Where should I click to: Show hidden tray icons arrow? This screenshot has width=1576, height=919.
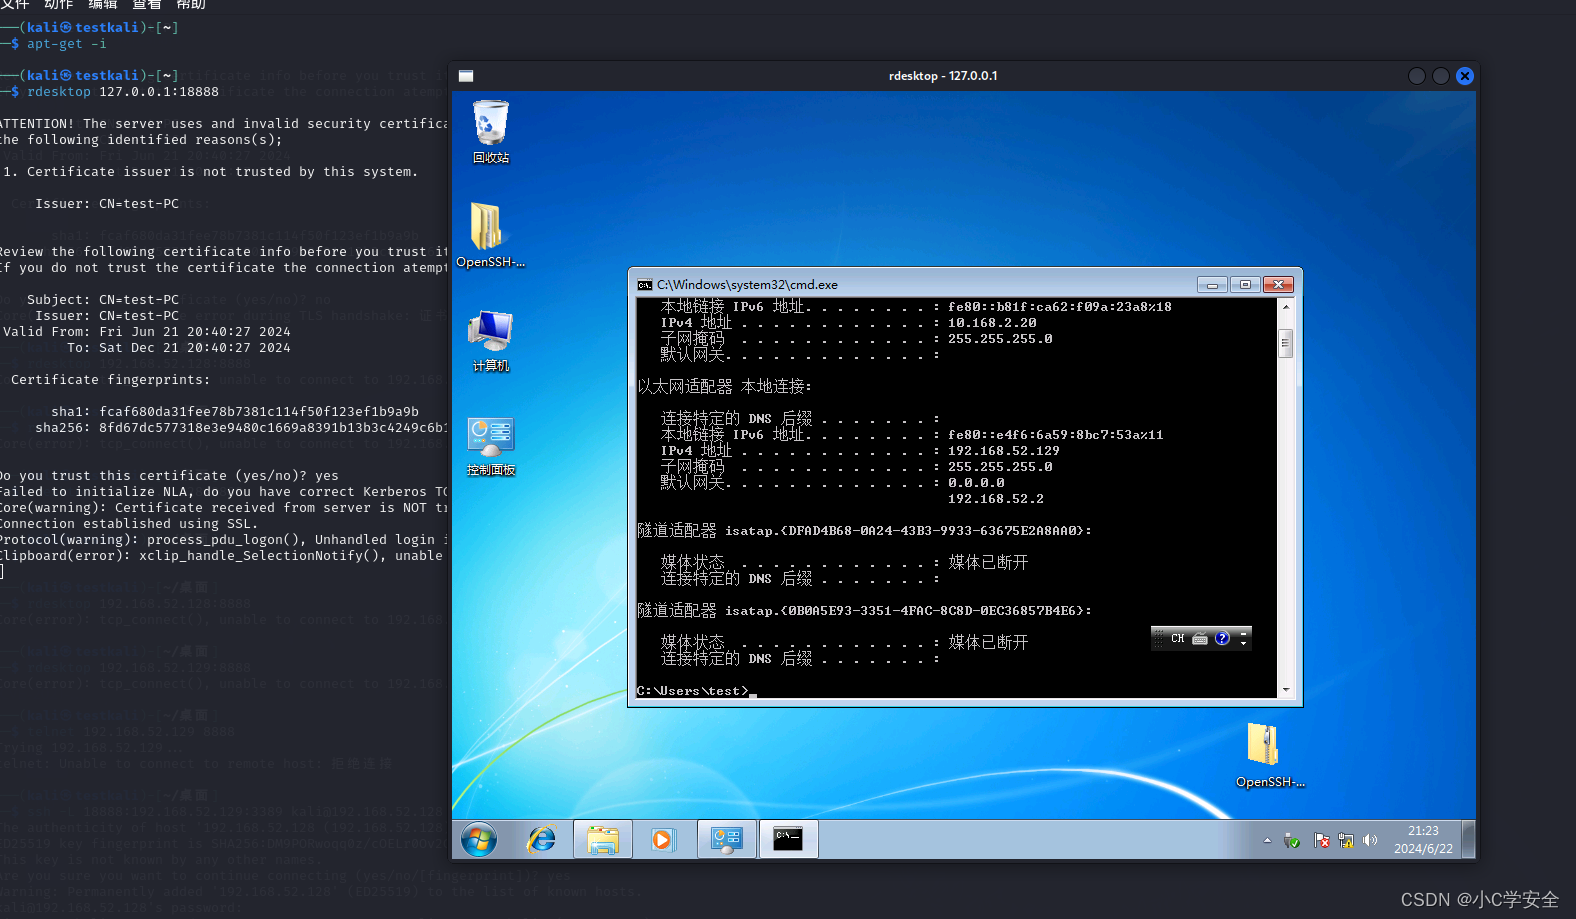point(1267,841)
